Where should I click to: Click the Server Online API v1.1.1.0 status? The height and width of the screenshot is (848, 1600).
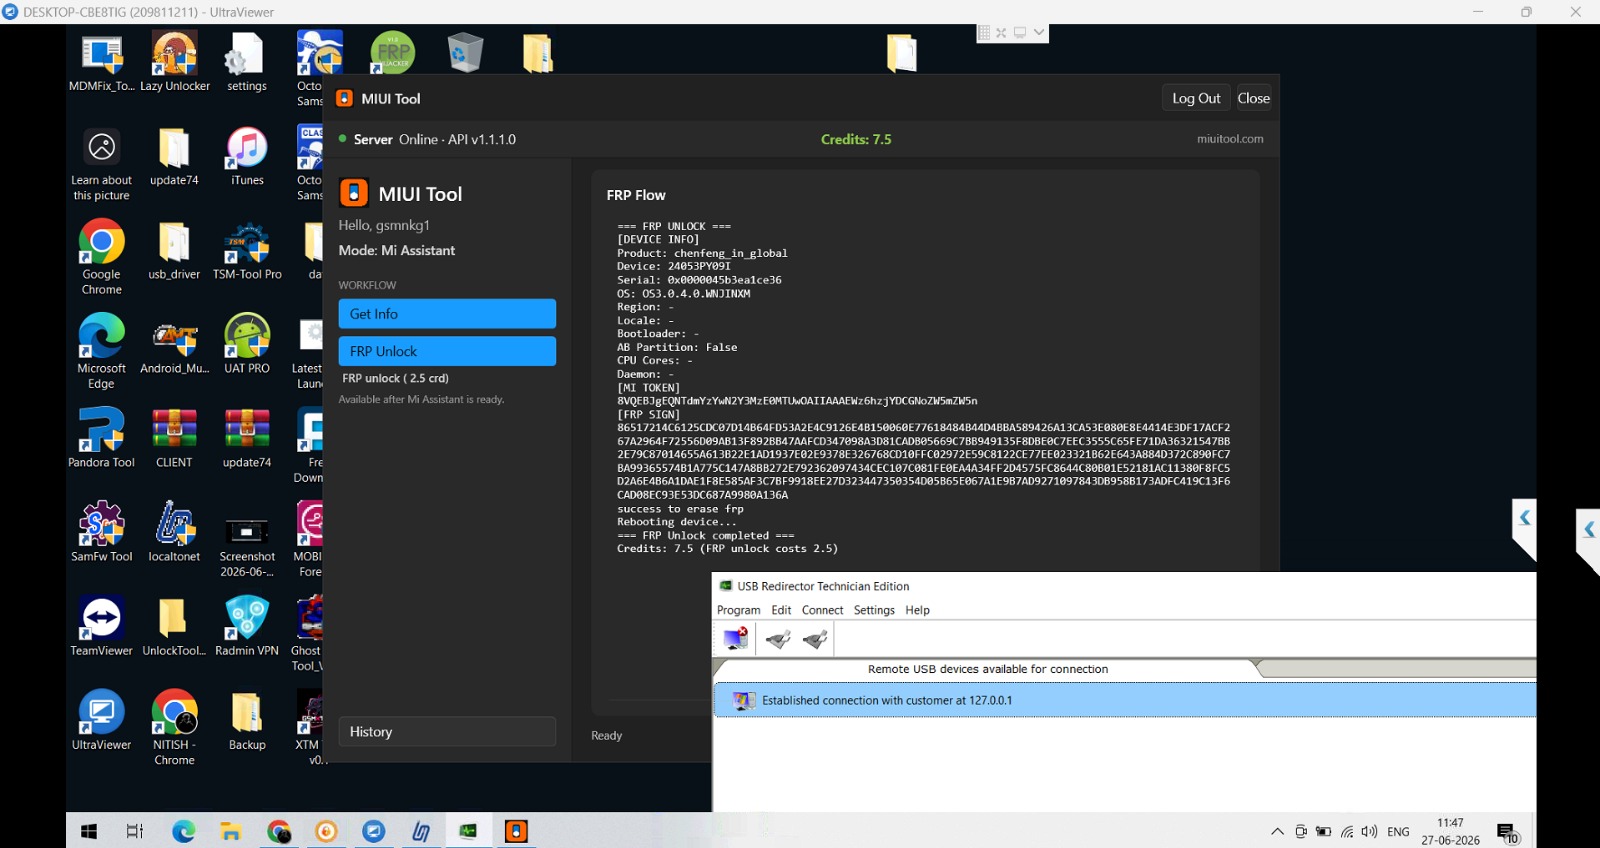pyautogui.click(x=428, y=139)
